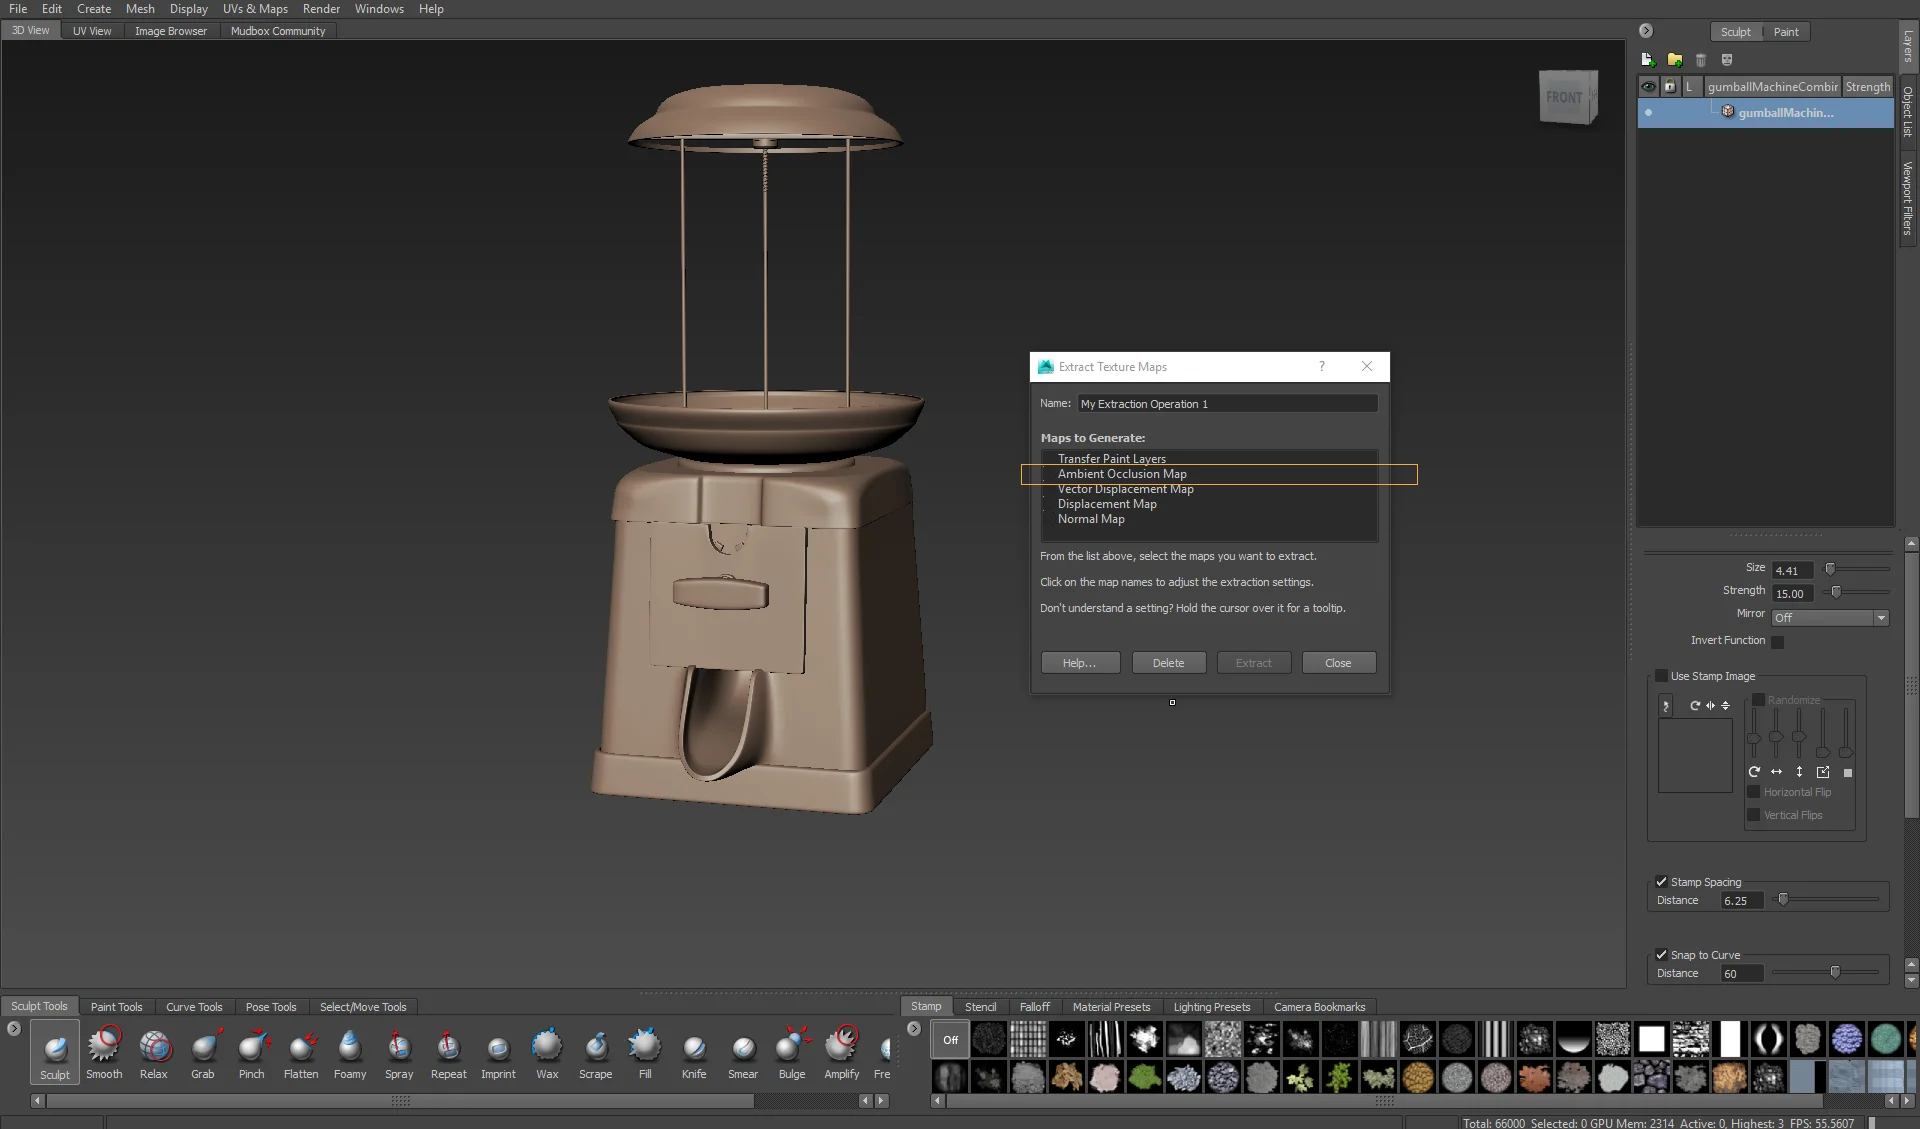Click the Close button in dialog

coord(1338,663)
